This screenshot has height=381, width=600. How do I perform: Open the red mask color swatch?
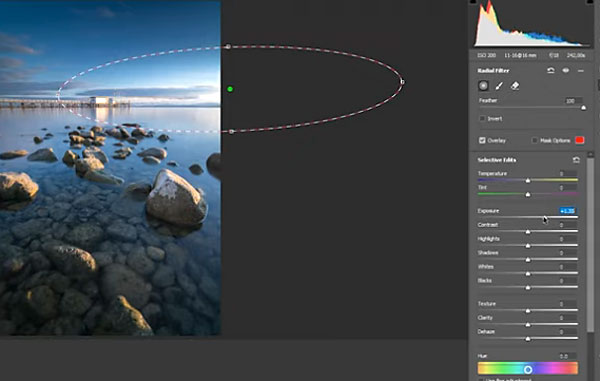click(x=579, y=140)
